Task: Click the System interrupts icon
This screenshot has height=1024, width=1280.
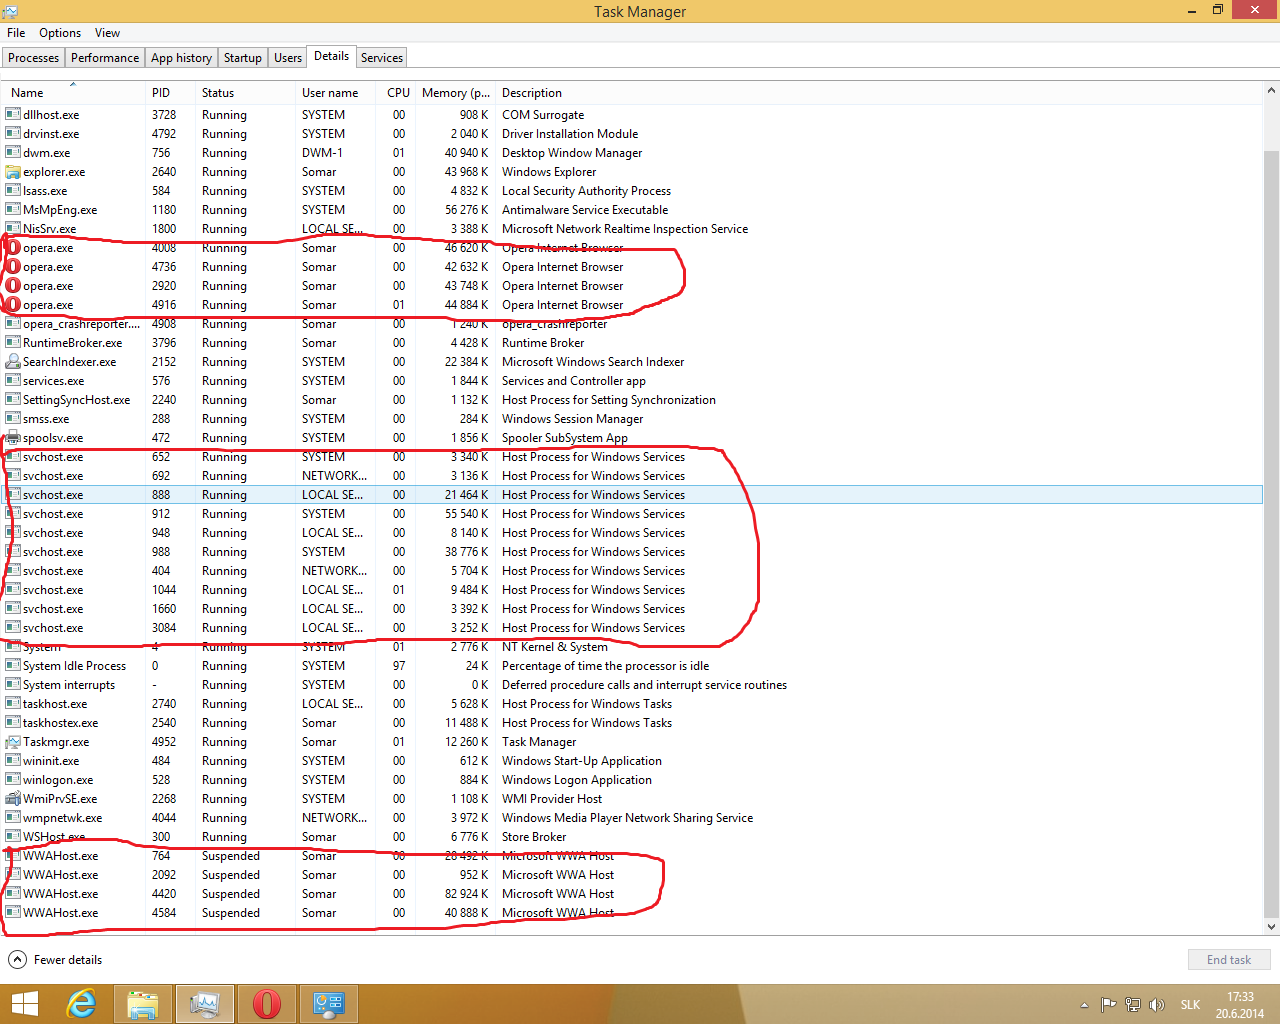Action: 13,685
